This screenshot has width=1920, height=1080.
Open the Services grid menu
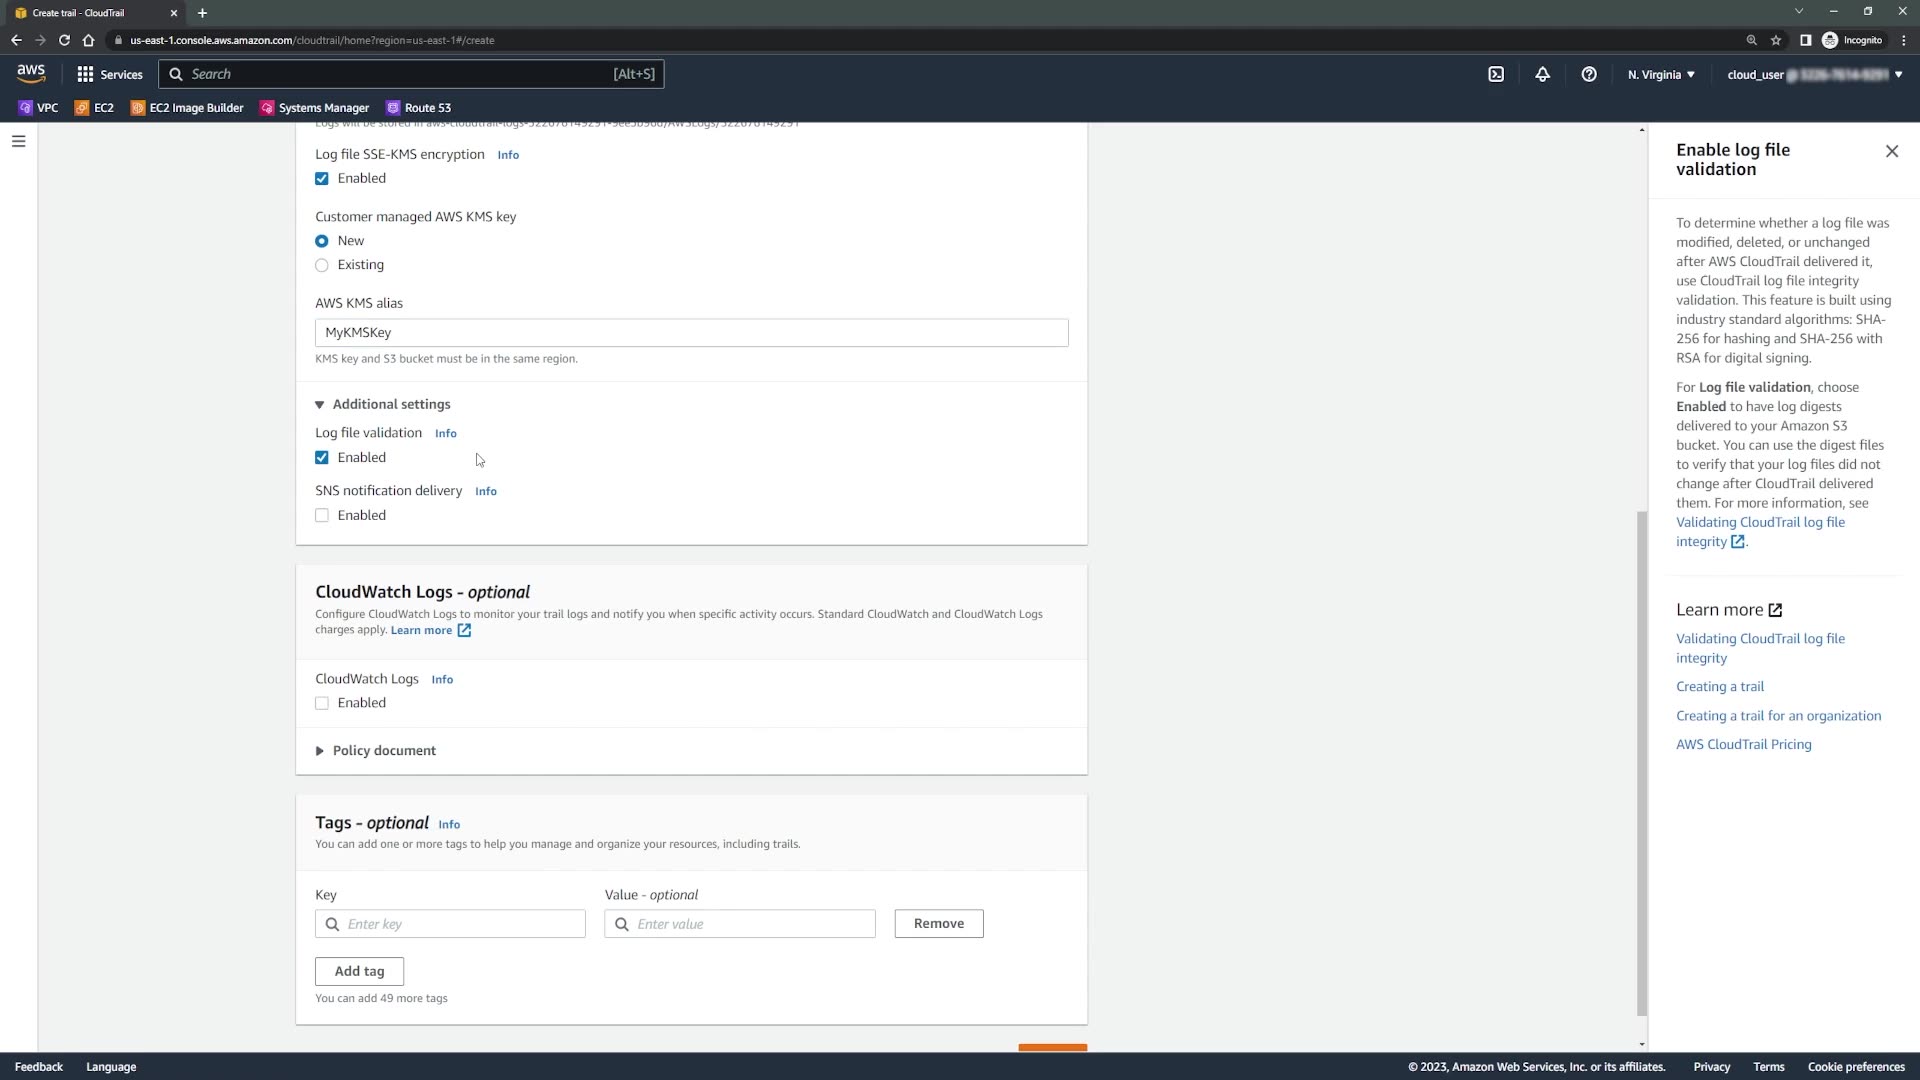(x=110, y=74)
